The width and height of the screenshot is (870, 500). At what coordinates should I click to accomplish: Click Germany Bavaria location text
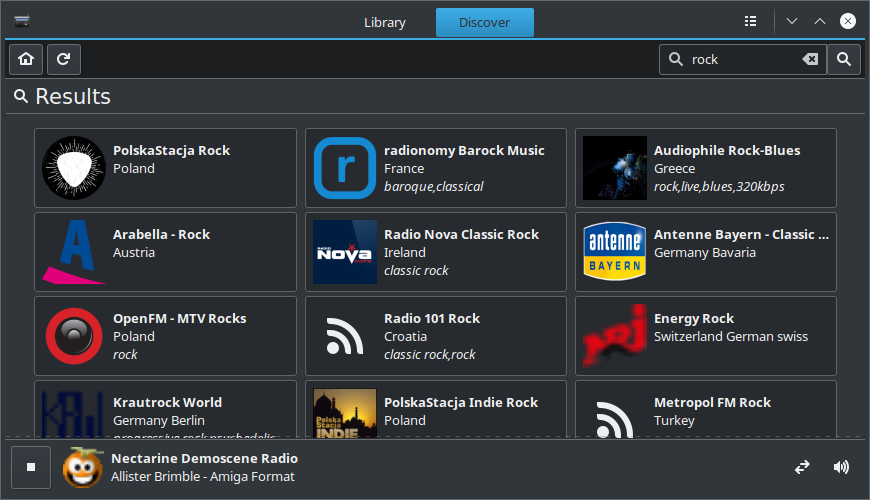pos(705,252)
